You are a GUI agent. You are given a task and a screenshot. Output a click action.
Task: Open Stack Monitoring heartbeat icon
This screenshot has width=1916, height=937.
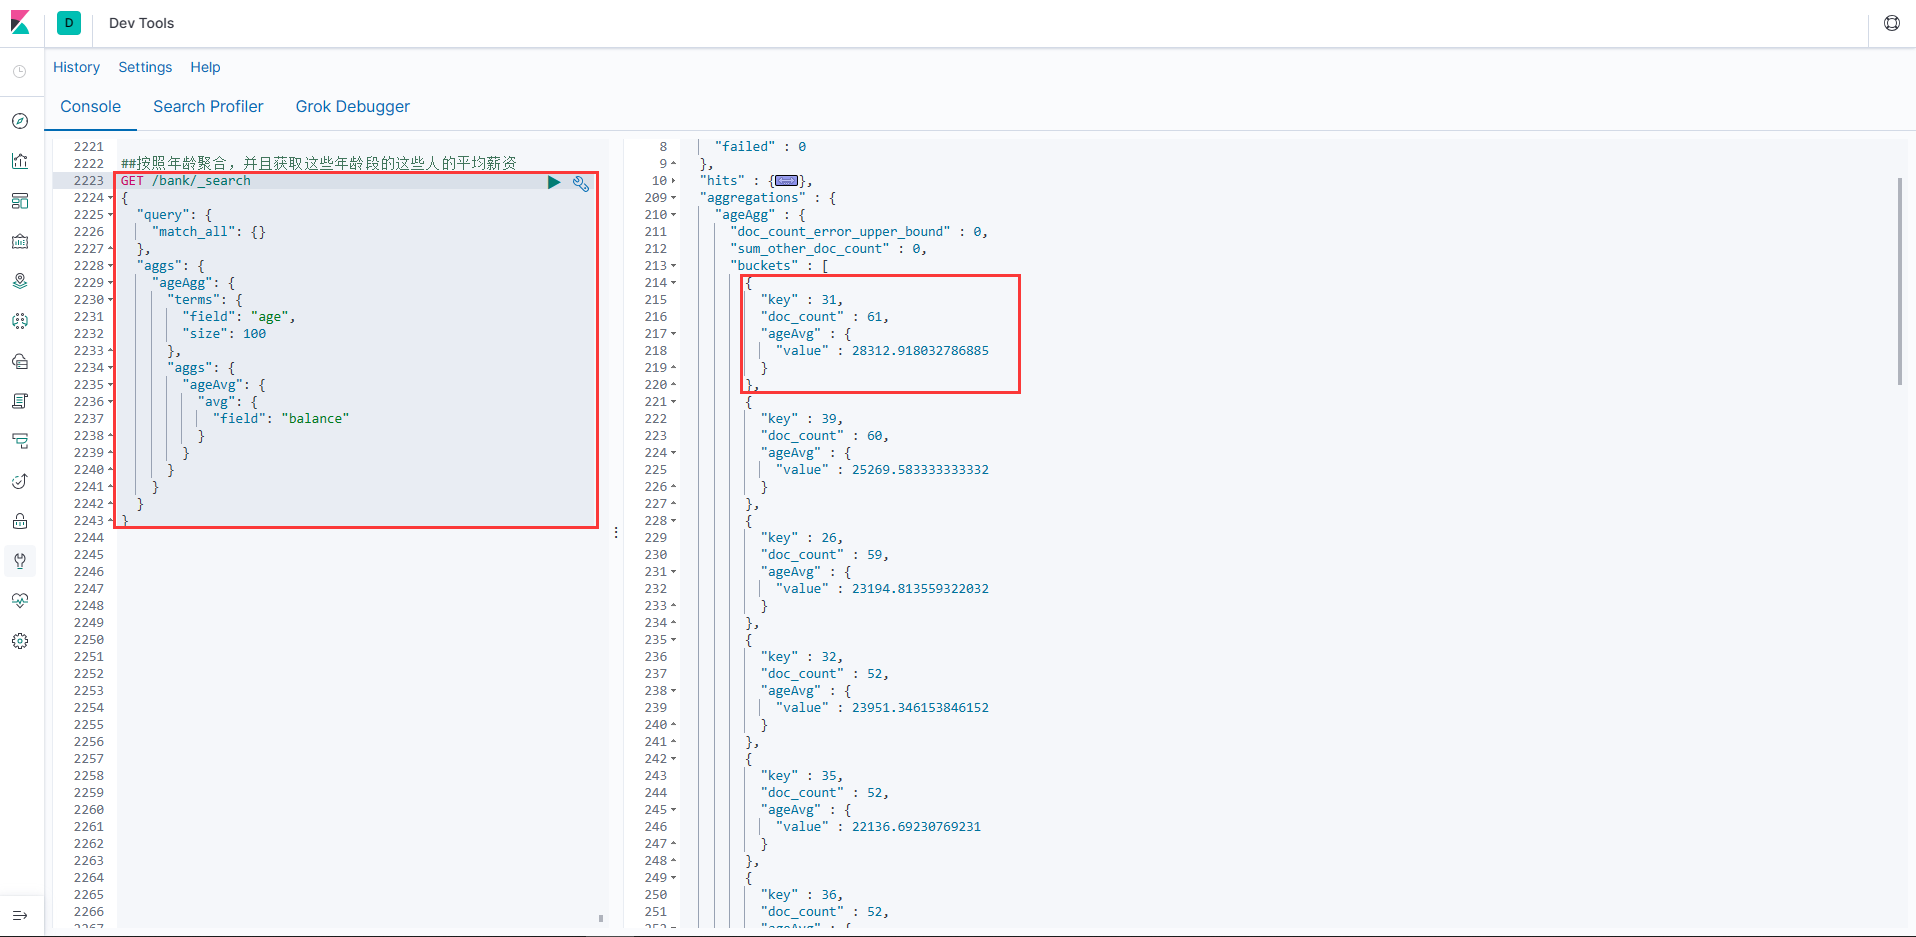[20, 601]
